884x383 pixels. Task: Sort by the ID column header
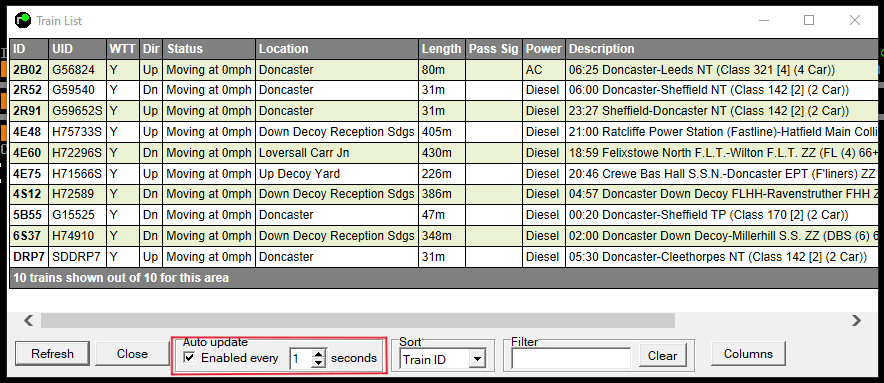pyautogui.click(x=29, y=49)
